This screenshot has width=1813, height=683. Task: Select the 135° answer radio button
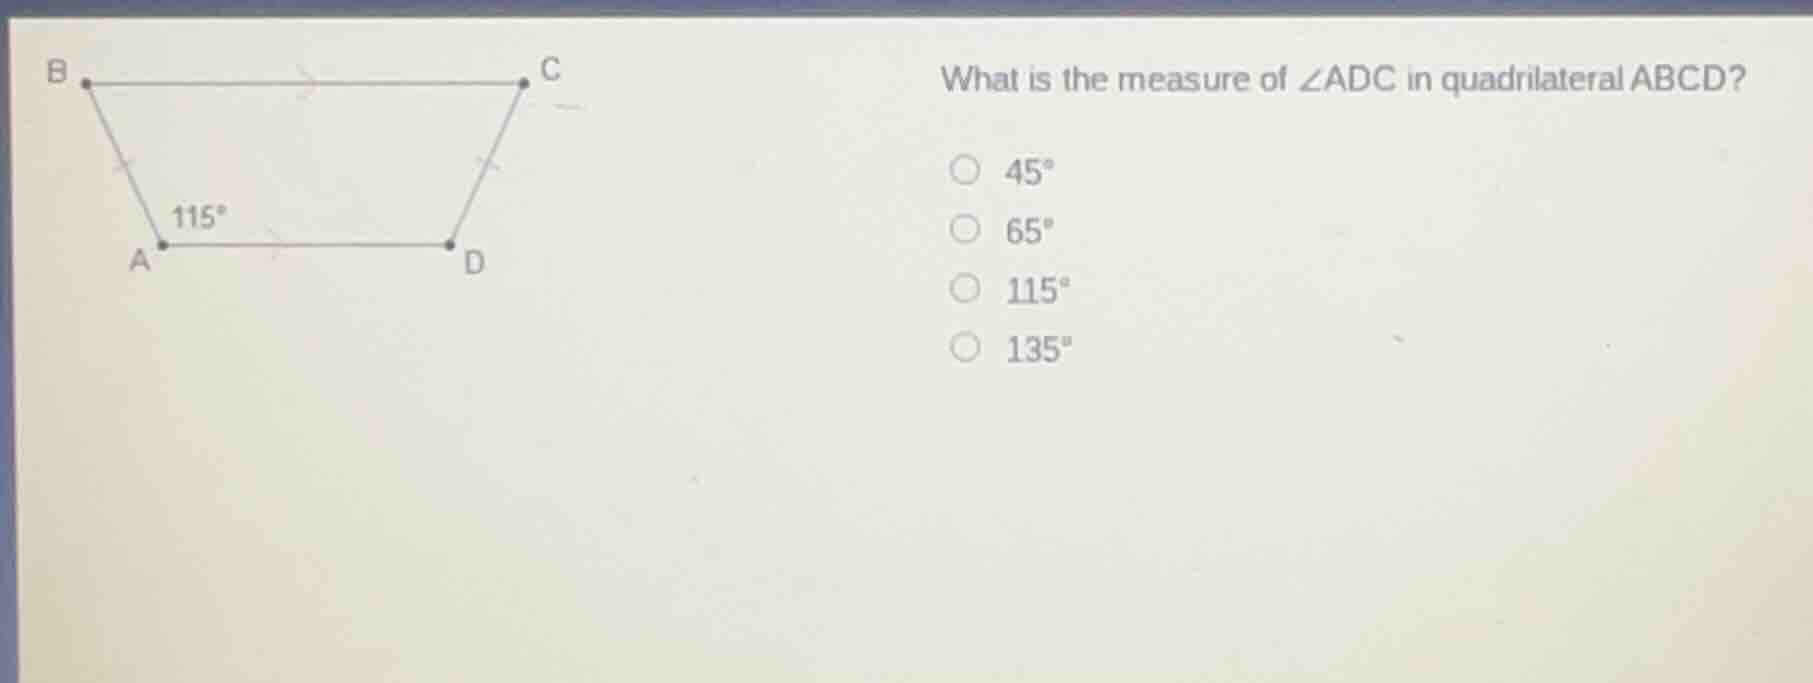click(966, 348)
